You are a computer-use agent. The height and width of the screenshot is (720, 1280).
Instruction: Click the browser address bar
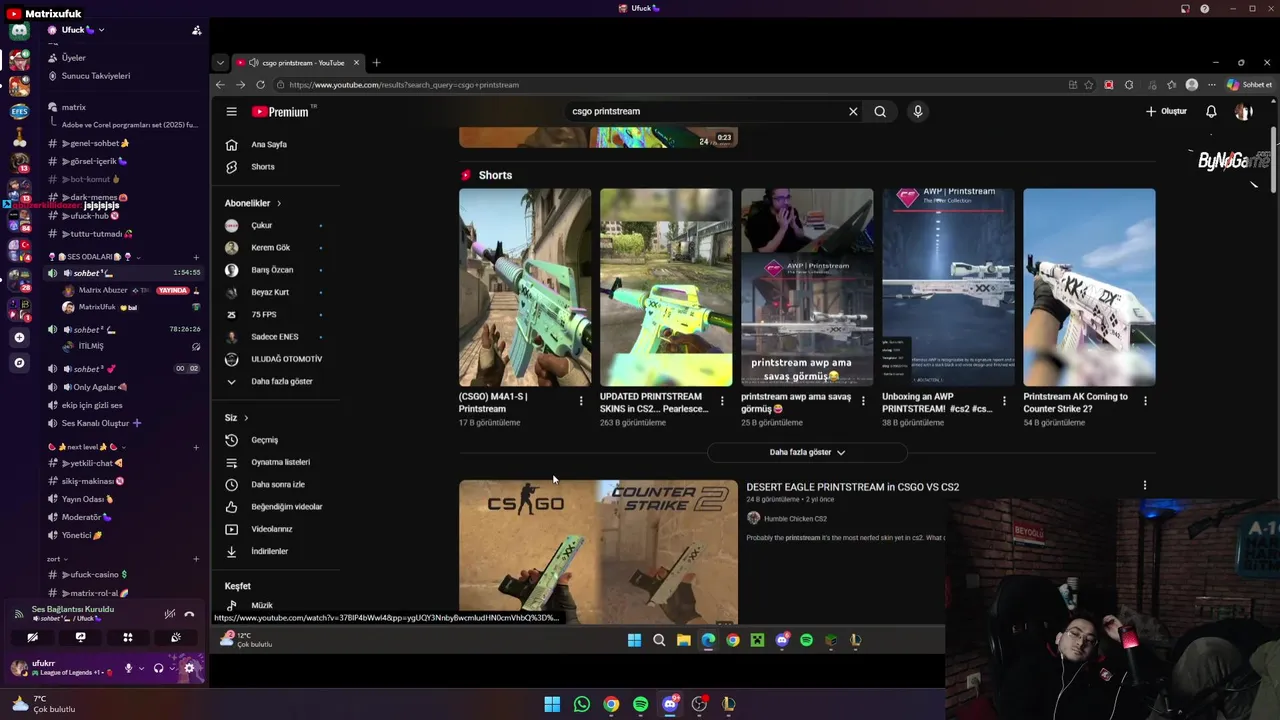tap(670, 85)
